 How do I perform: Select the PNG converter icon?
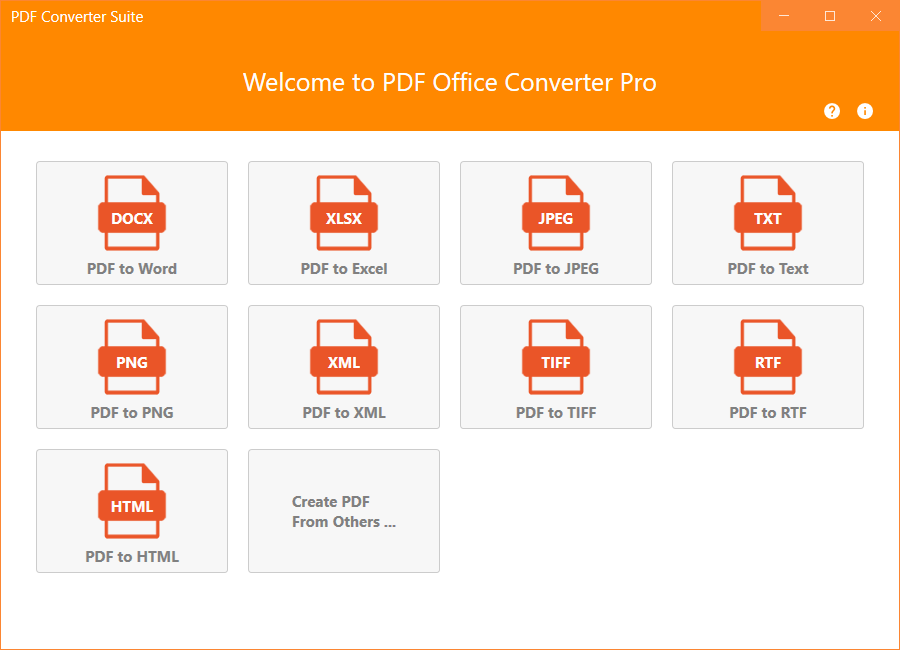pos(131,355)
